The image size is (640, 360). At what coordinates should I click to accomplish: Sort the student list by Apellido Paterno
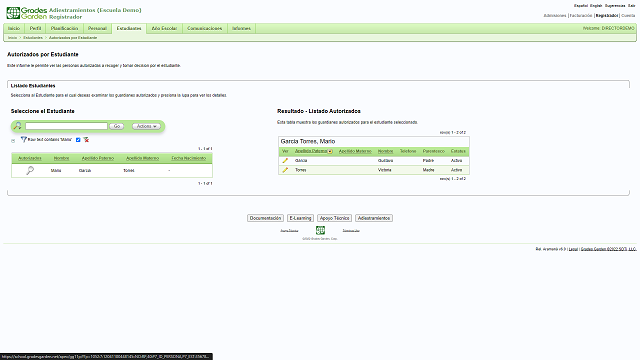tap(98, 158)
